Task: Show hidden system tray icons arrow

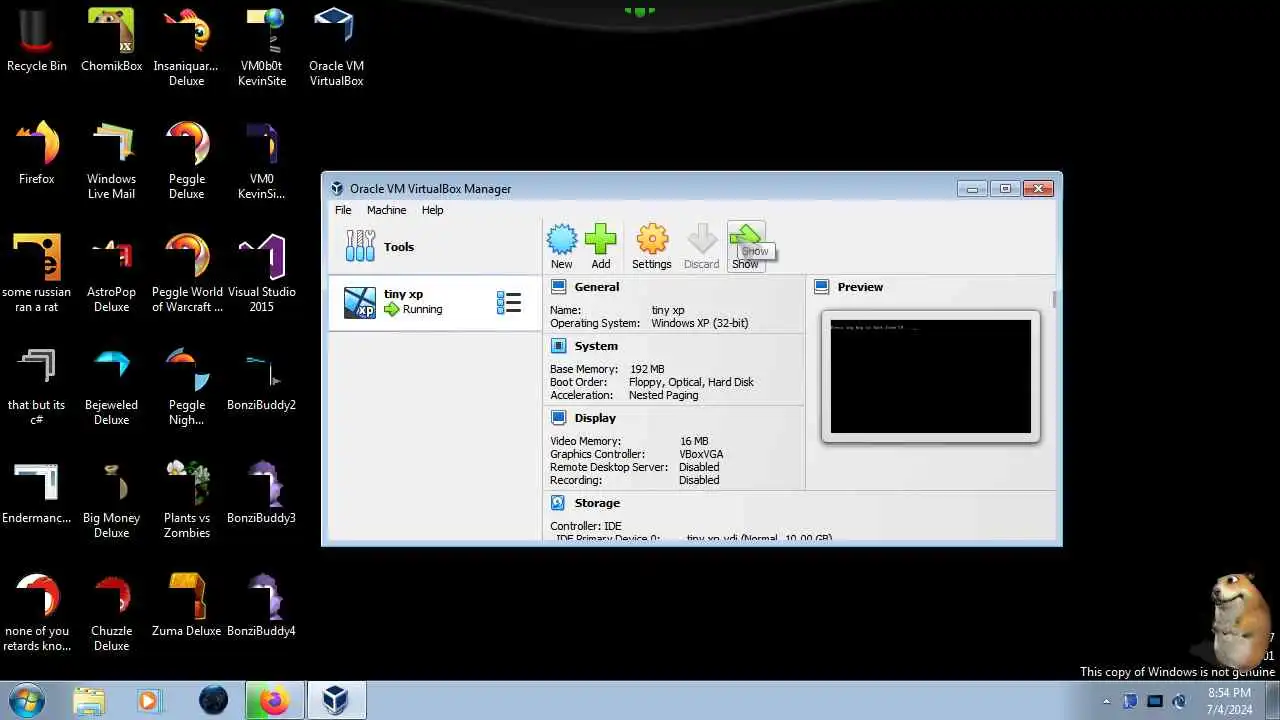Action: coord(1106,701)
